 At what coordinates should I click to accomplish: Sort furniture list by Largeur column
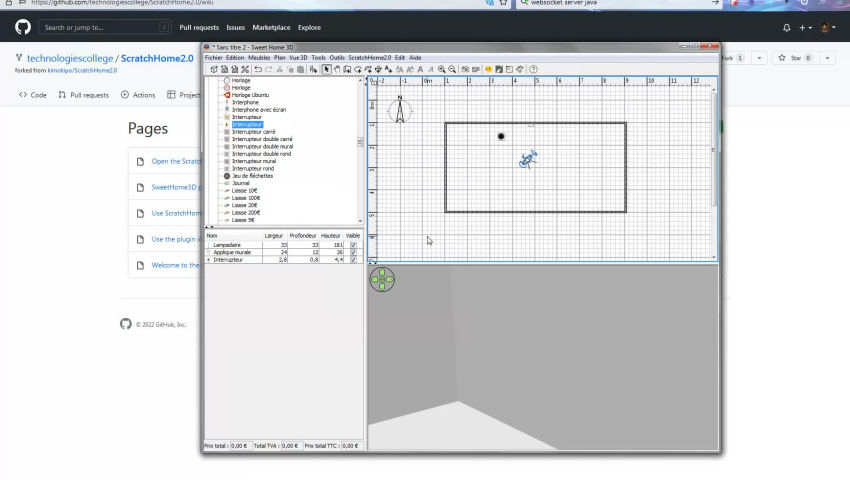(273, 236)
